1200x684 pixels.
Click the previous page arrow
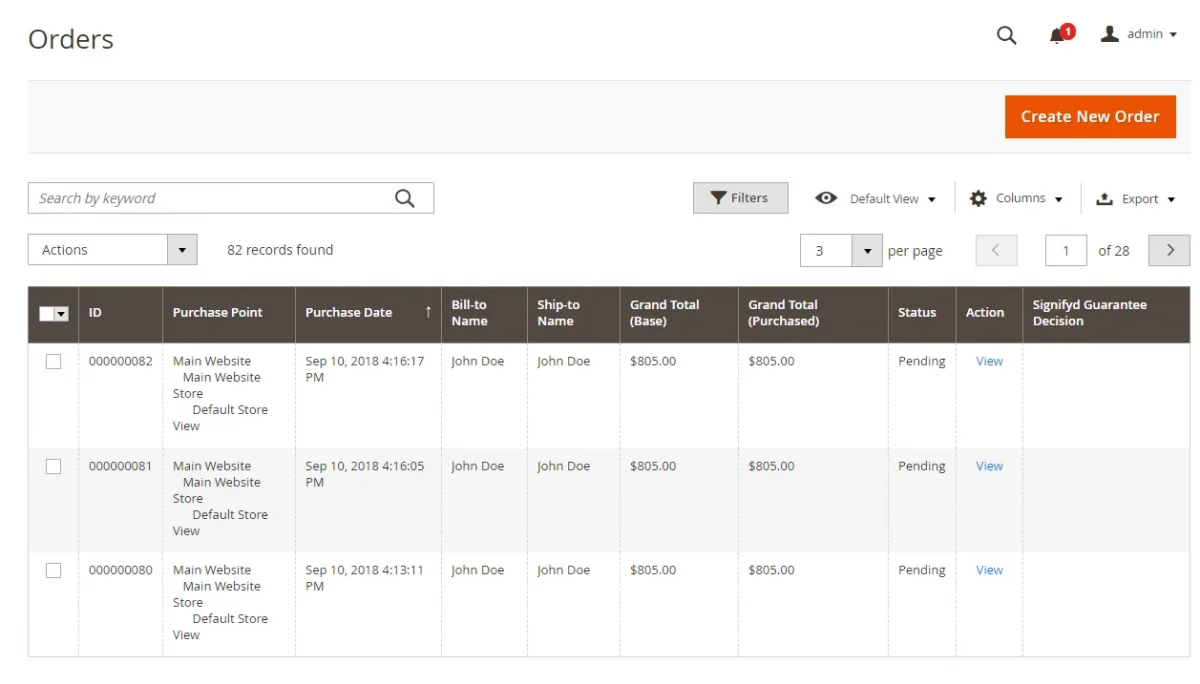pos(996,250)
